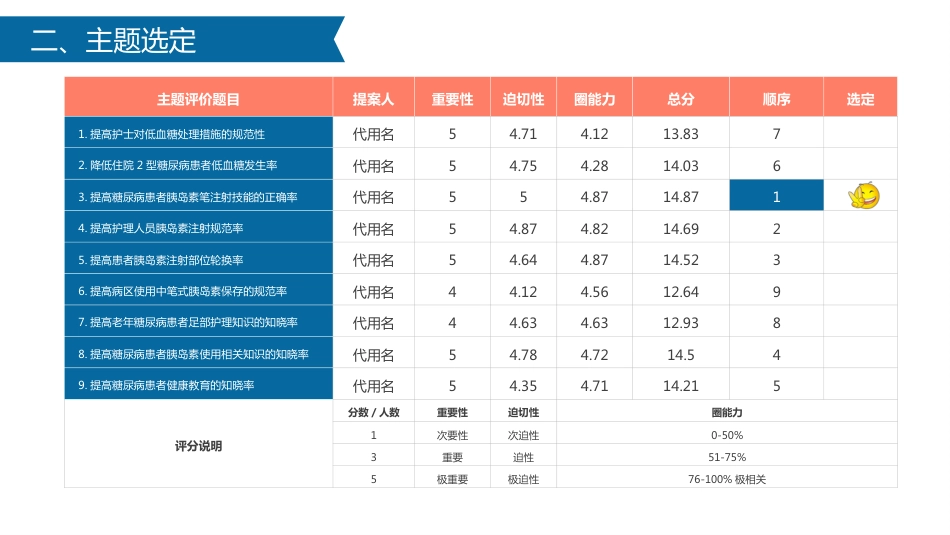Click 圈能力 value 4.82
The image size is (950, 535).
click(x=594, y=228)
